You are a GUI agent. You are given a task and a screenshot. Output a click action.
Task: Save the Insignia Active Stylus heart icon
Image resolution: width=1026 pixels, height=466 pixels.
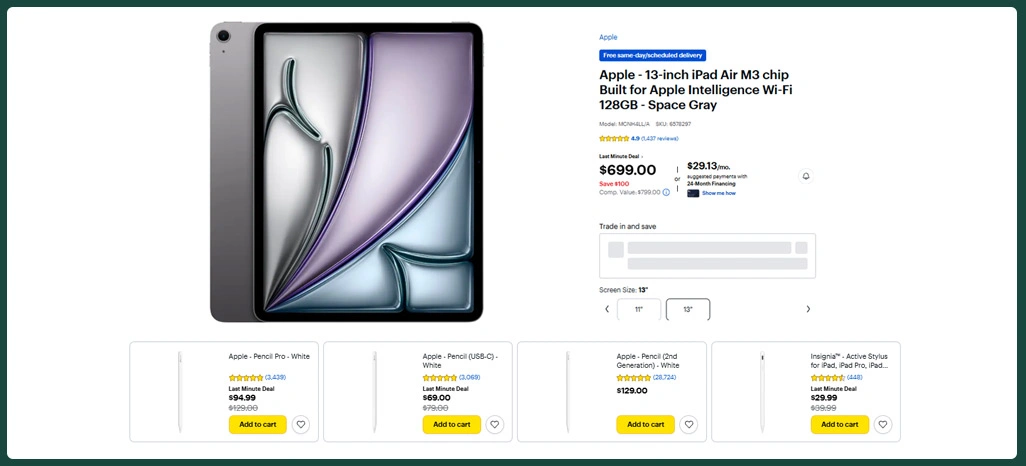point(883,424)
